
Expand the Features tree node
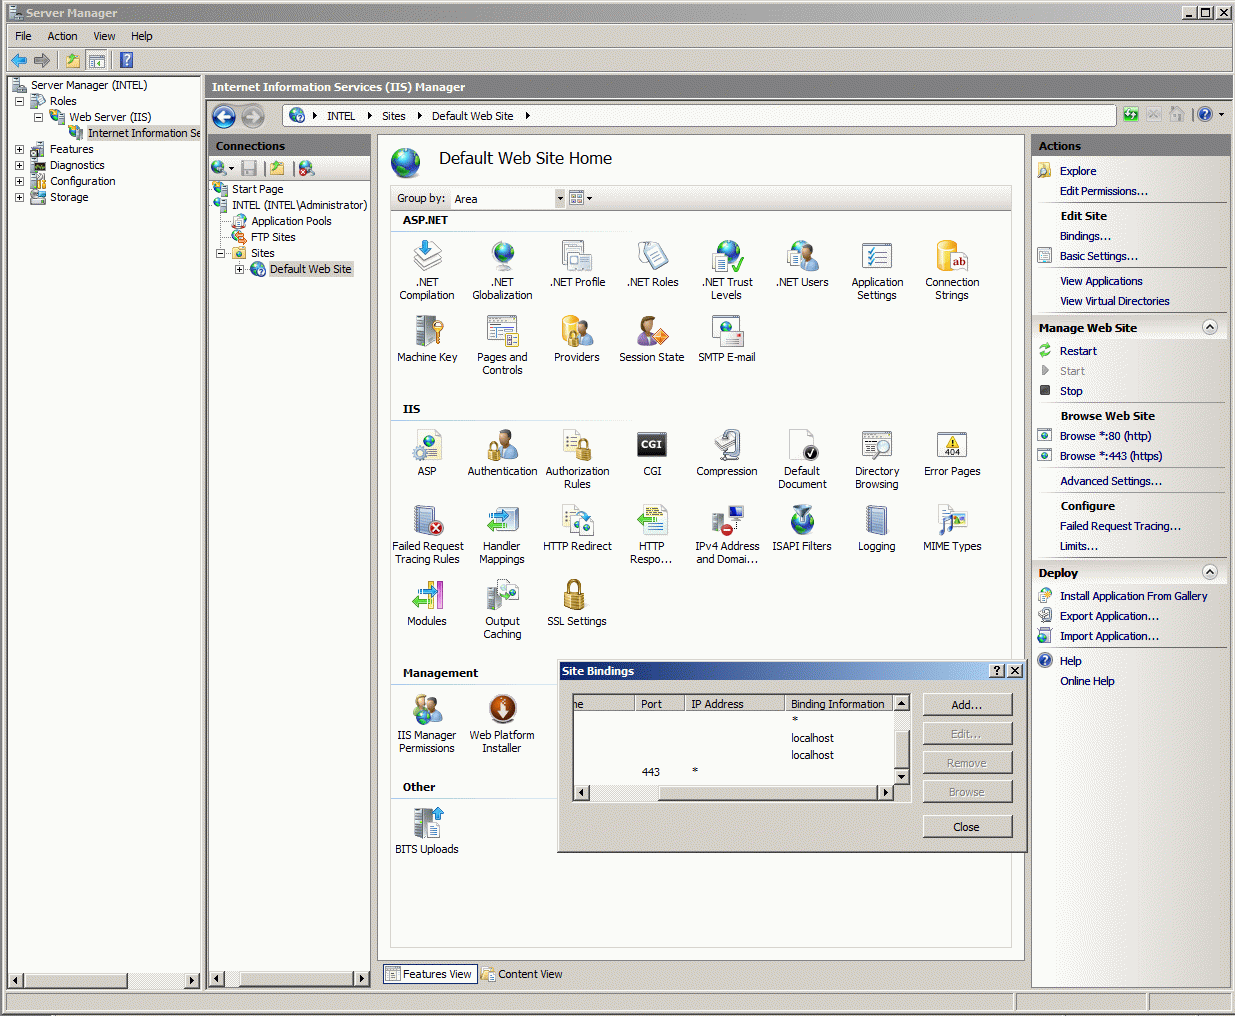click(x=19, y=149)
